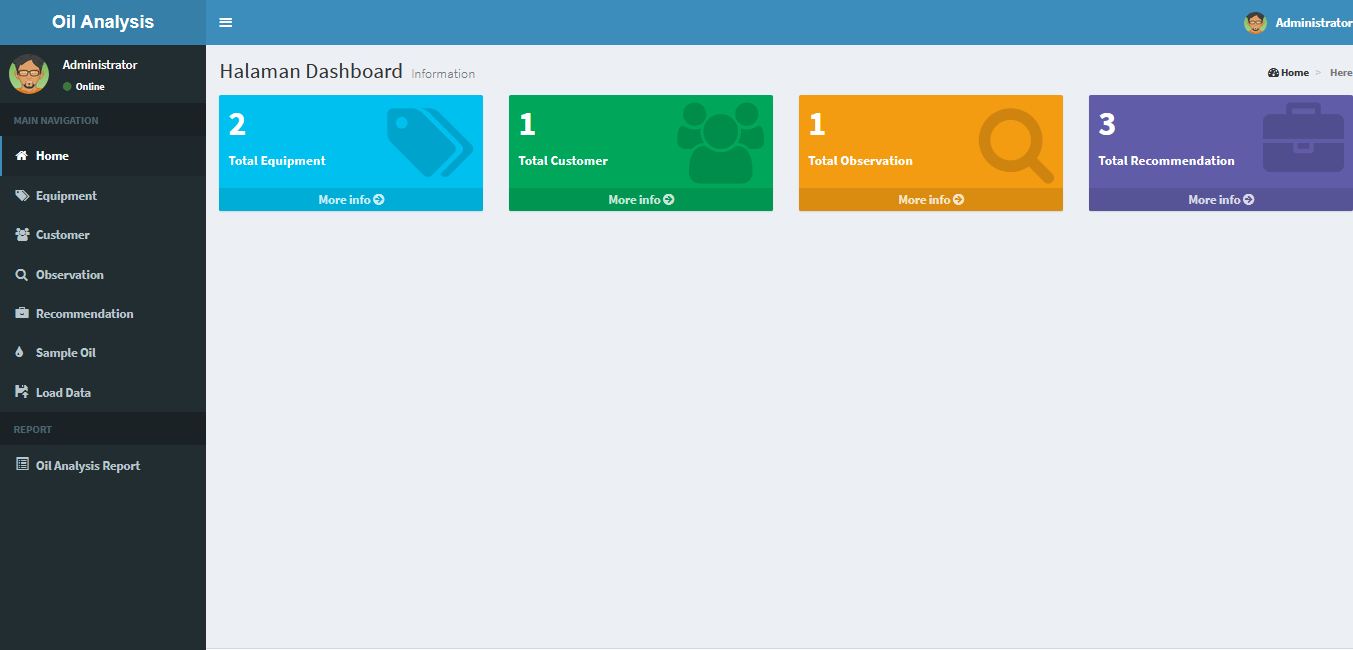Click More info on Total Equipment card

351,200
